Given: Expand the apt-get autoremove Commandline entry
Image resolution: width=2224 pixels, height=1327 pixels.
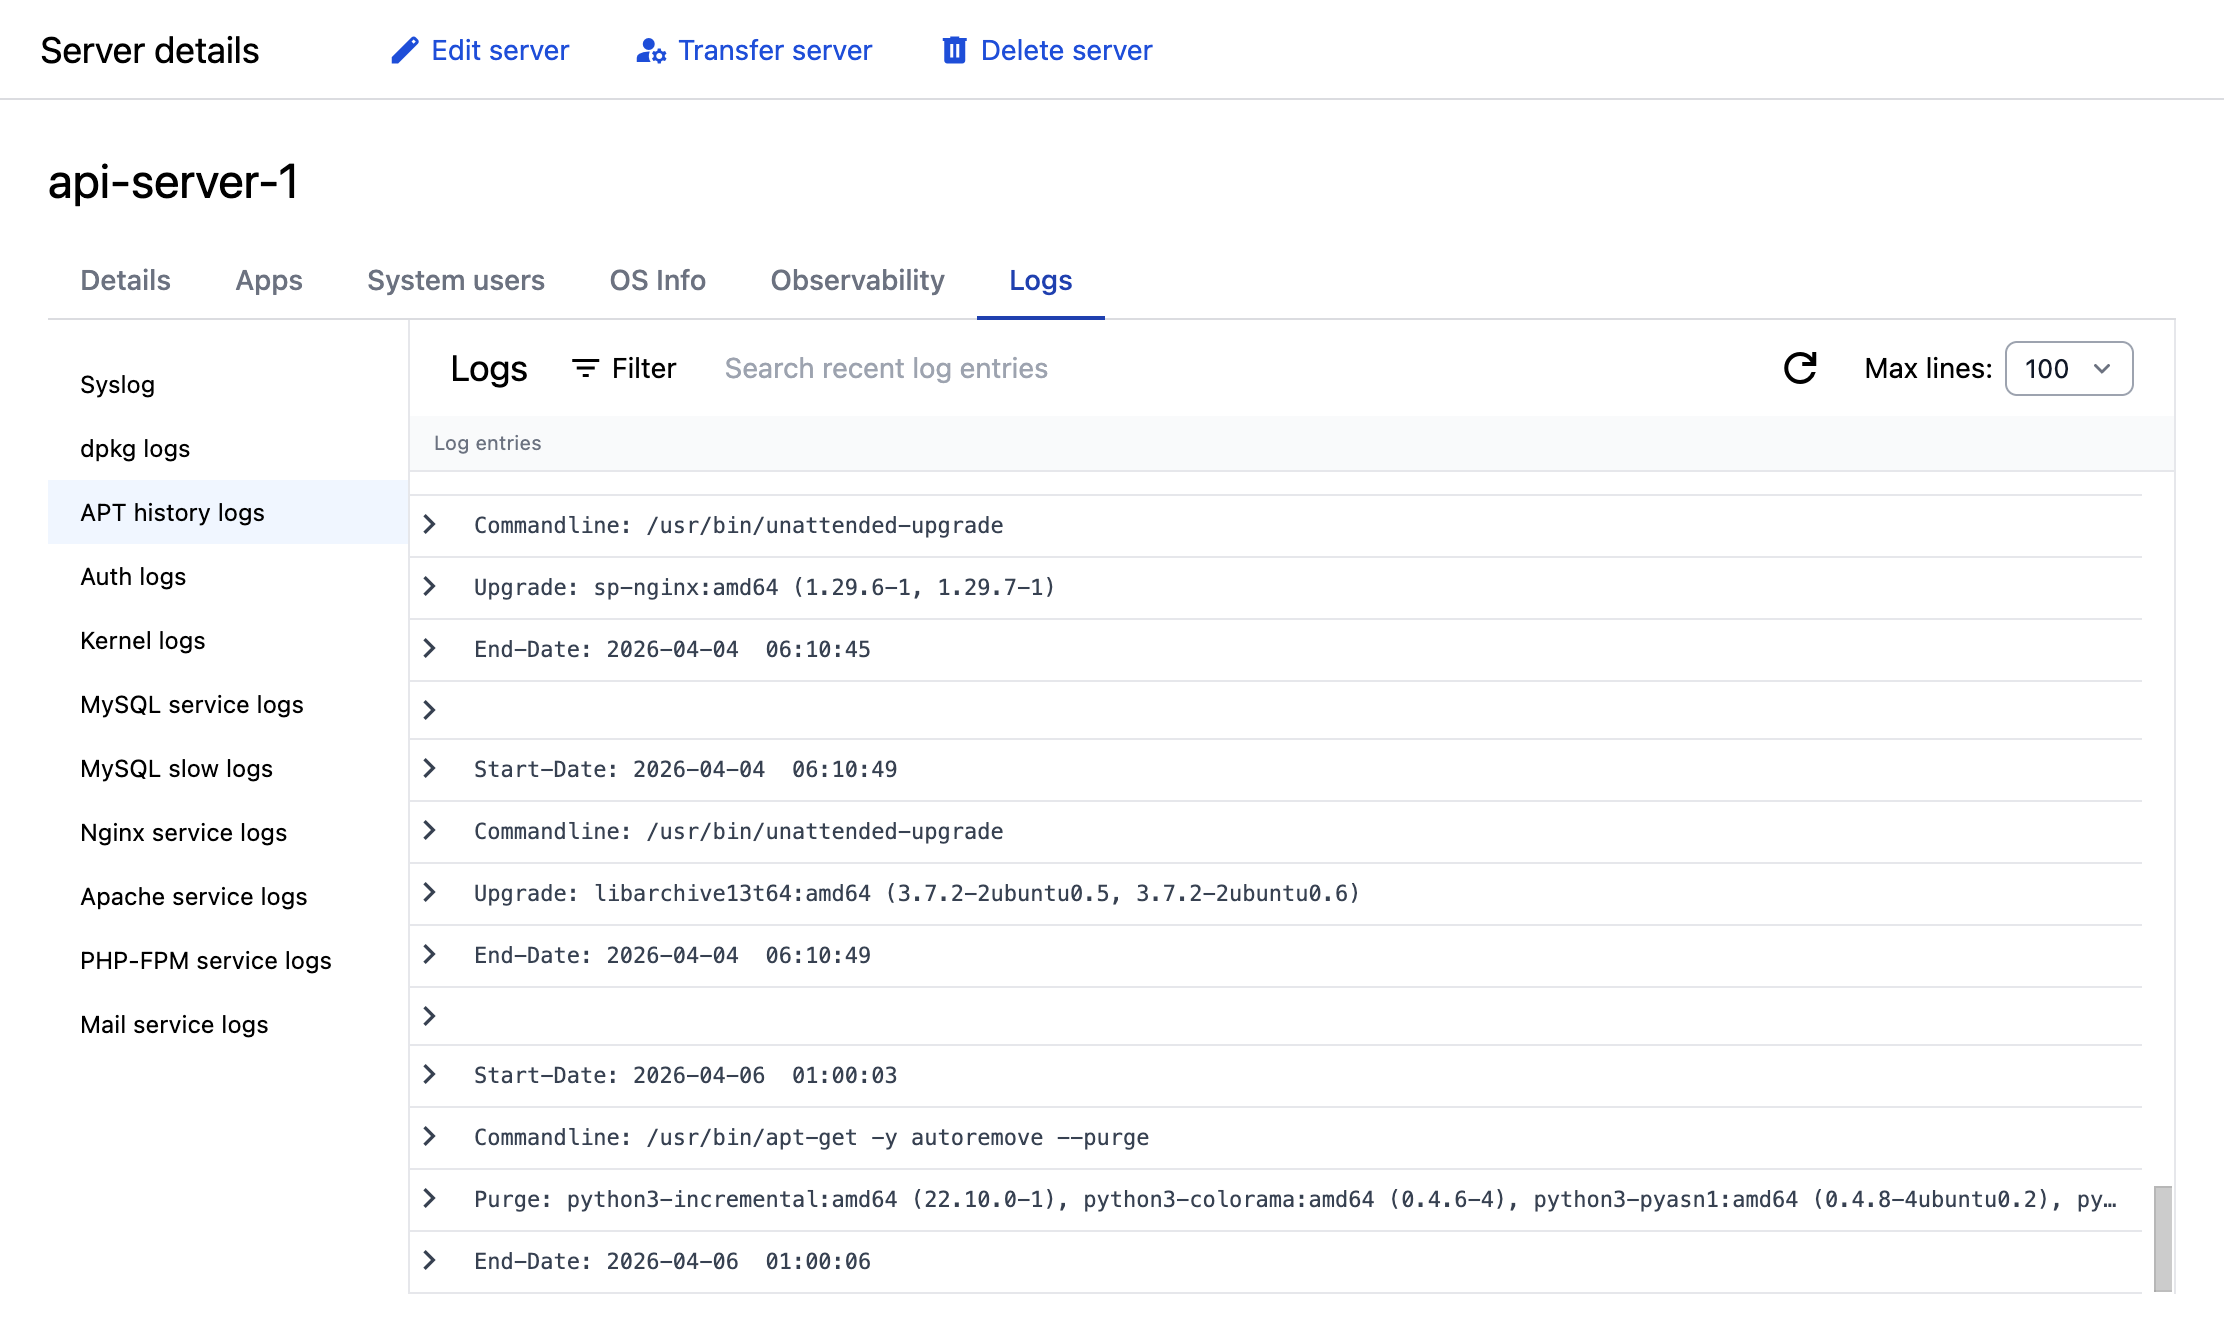Looking at the screenshot, I should click(x=430, y=1136).
